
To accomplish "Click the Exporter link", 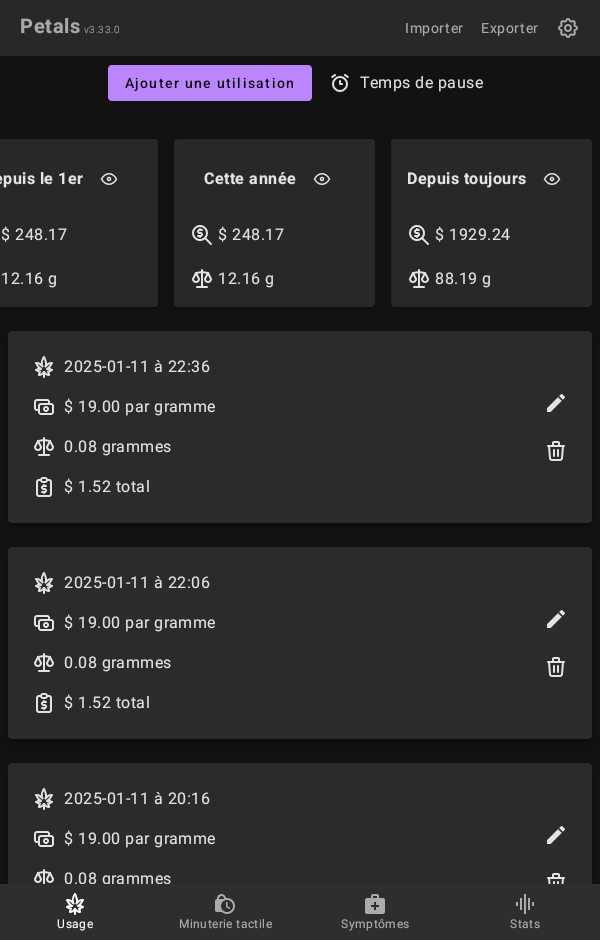I will coord(509,28).
